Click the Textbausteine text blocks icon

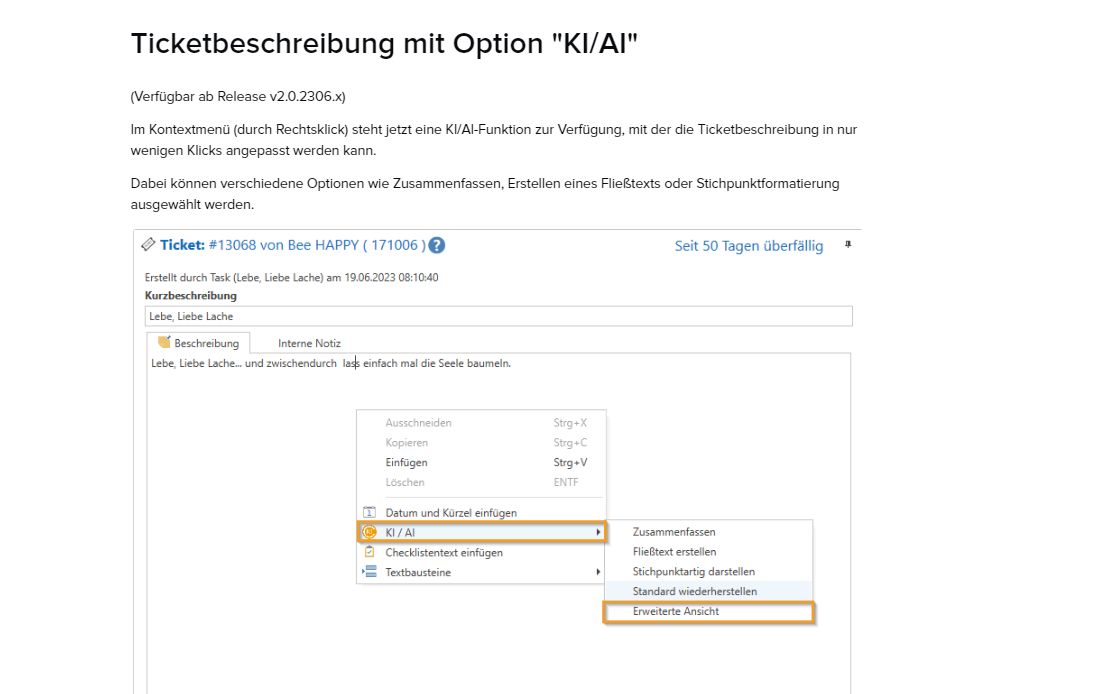(x=369, y=572)
